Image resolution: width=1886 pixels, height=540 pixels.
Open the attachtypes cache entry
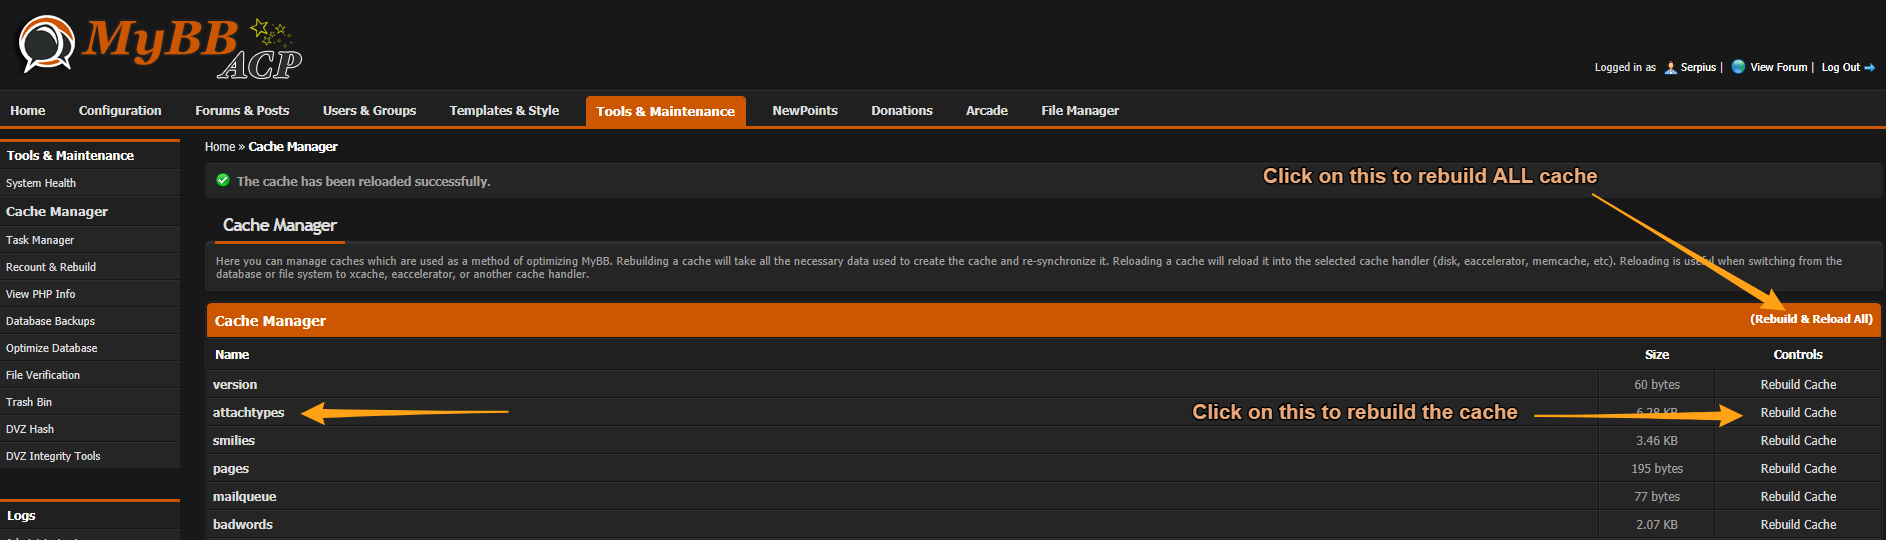coord(249,413)
